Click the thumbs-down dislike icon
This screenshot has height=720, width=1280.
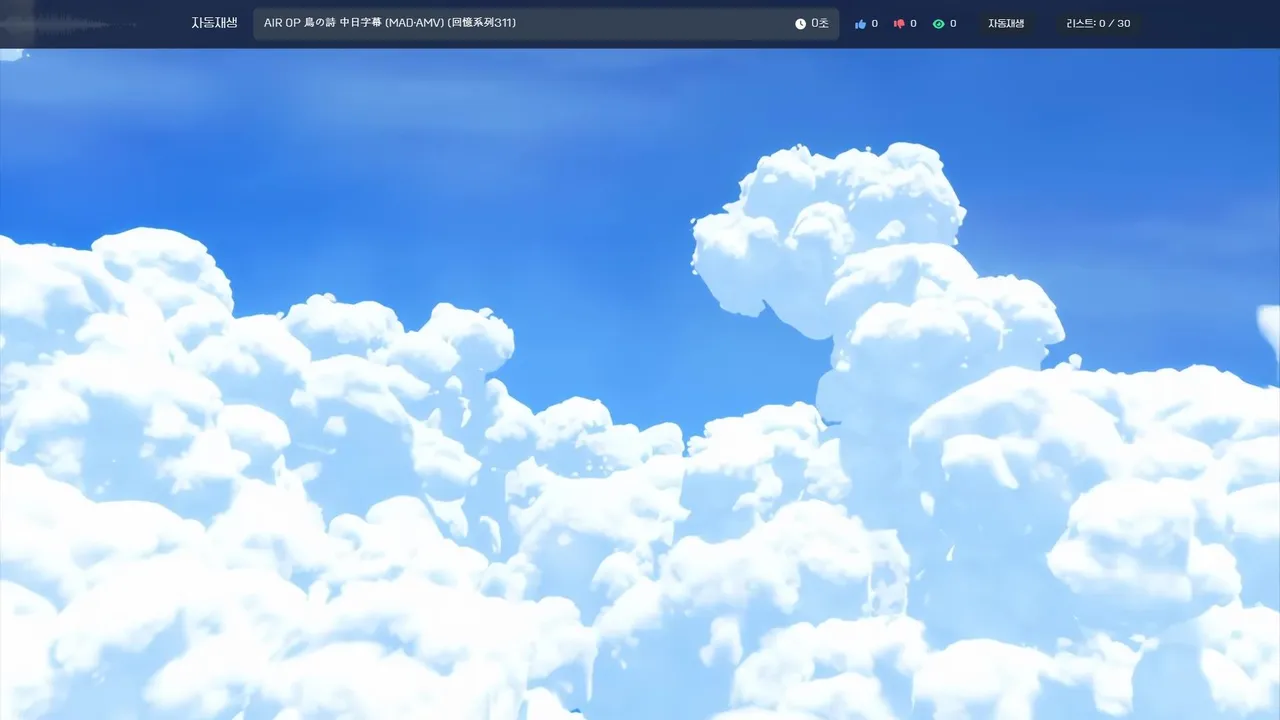tap(899, 24)
